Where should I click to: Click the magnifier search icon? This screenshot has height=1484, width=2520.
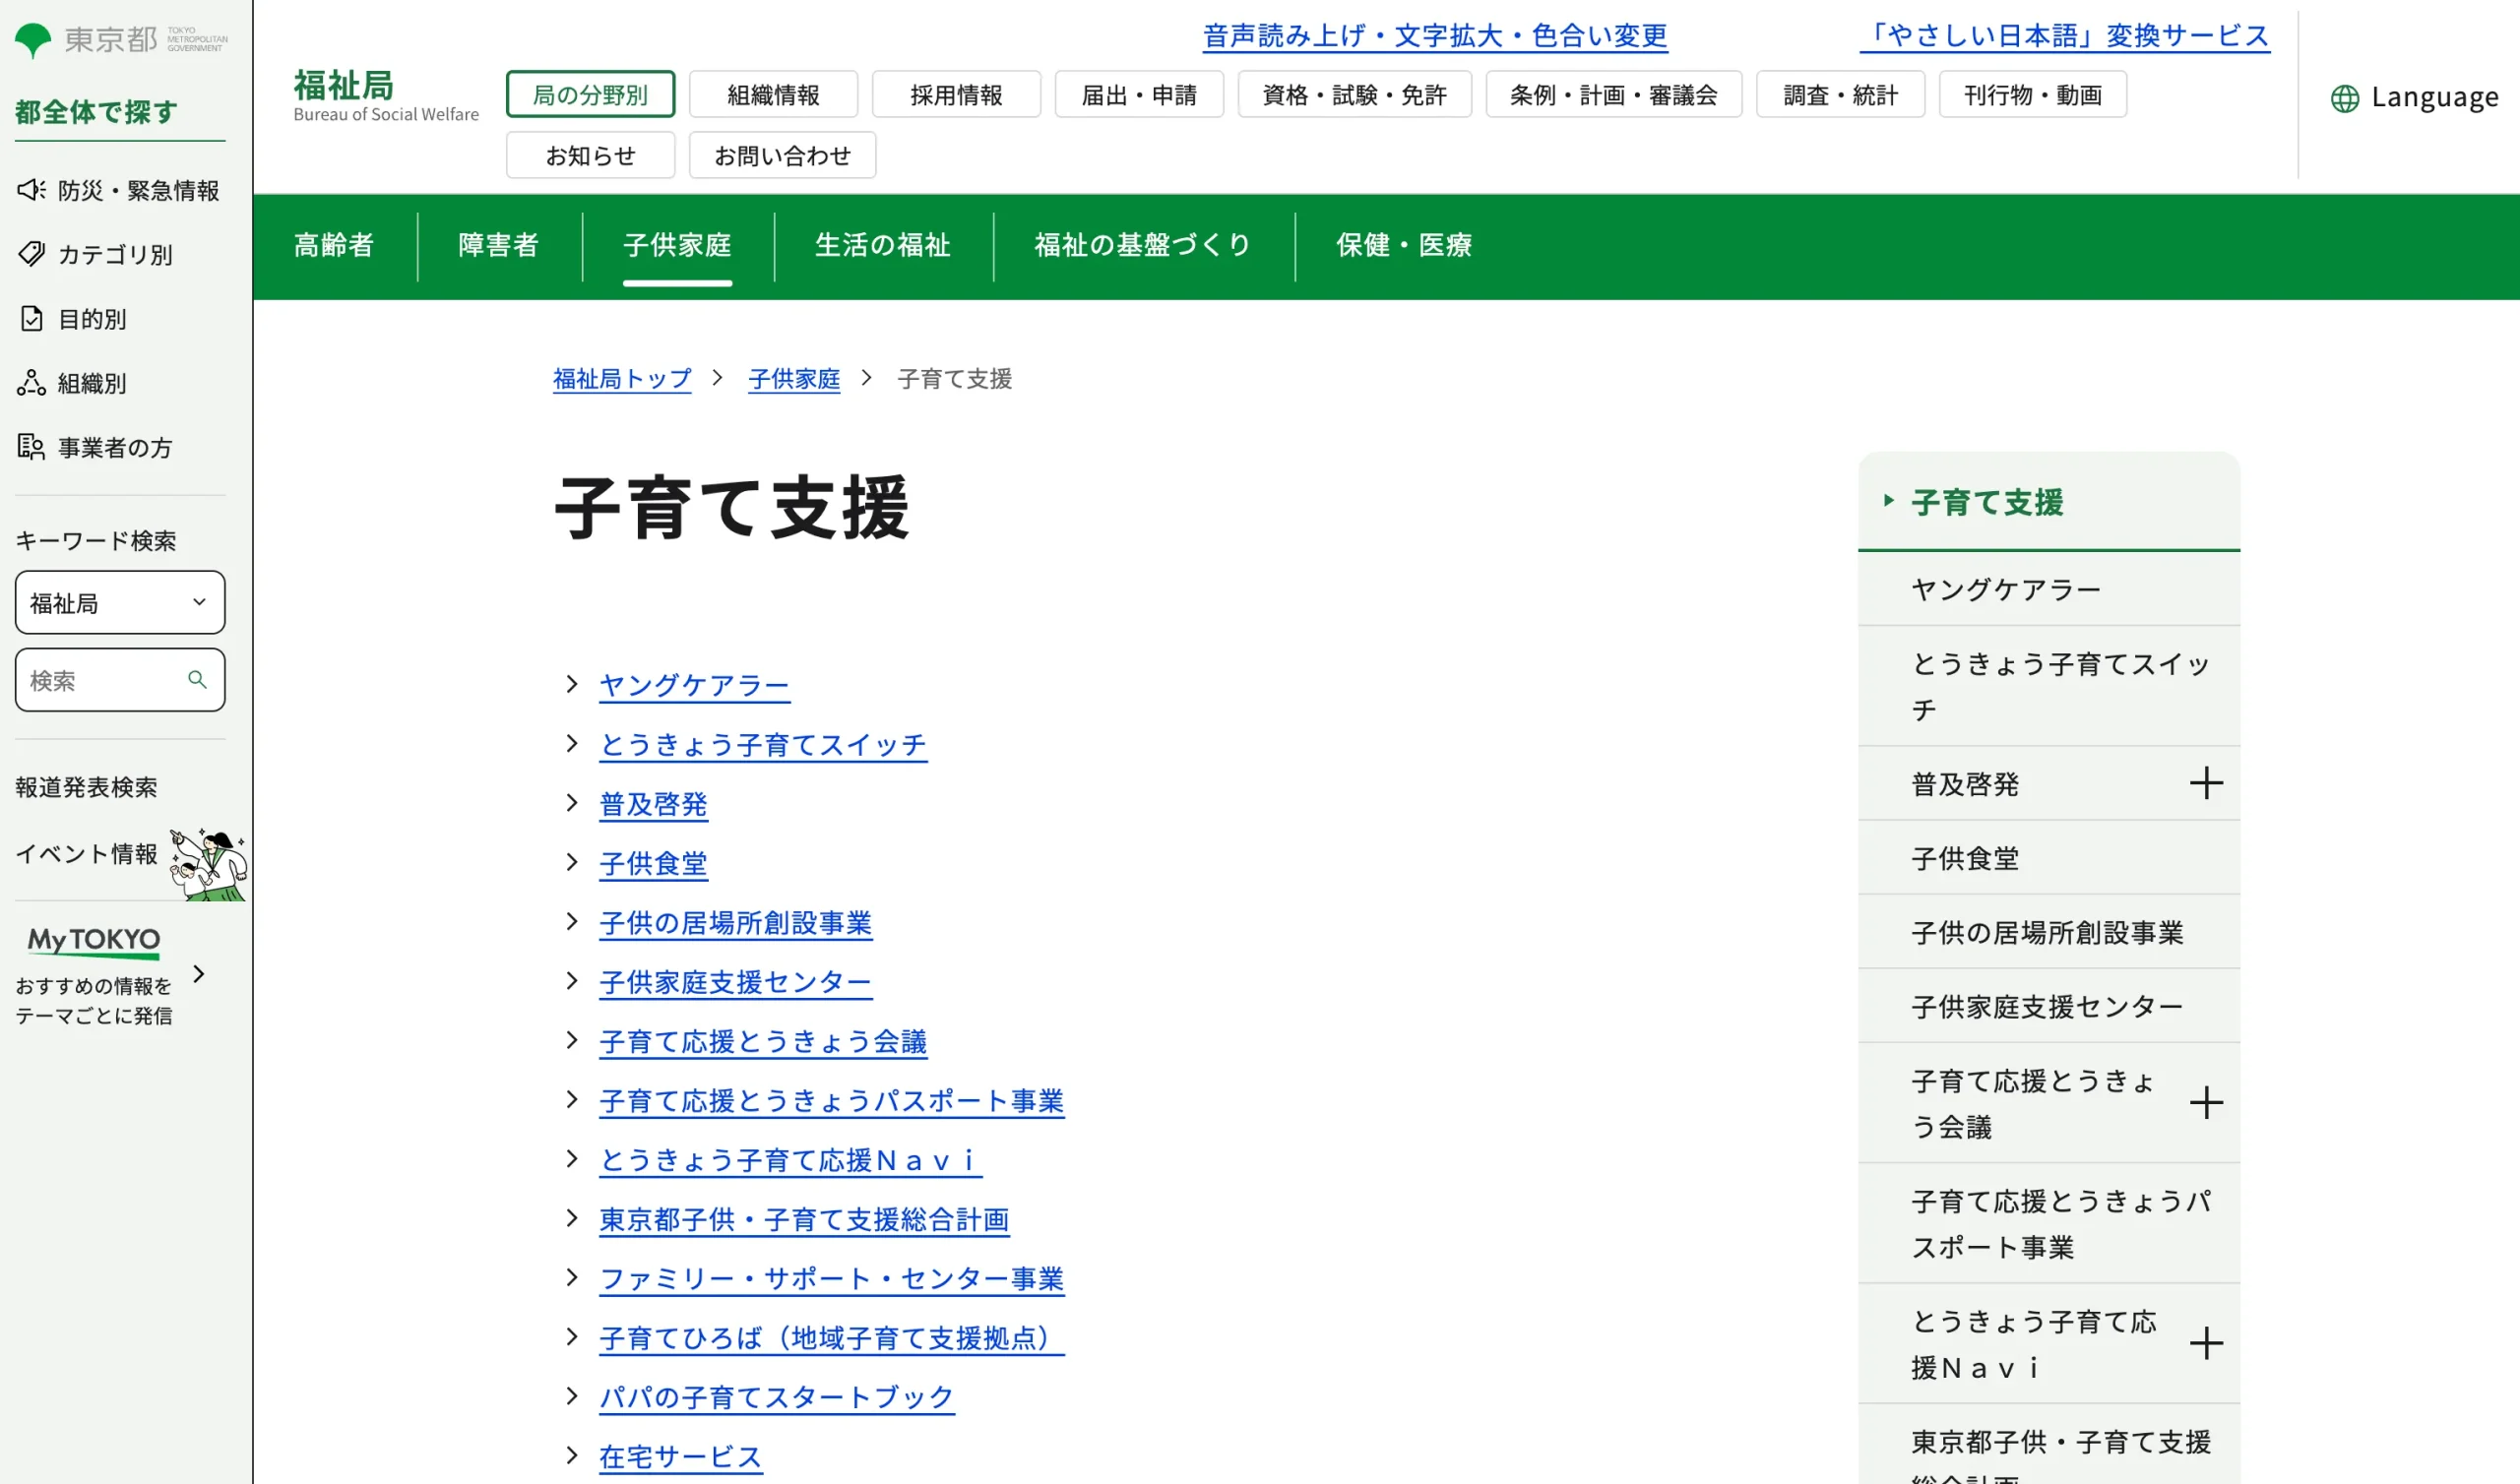pyautogui.click(x=198, y=680)
